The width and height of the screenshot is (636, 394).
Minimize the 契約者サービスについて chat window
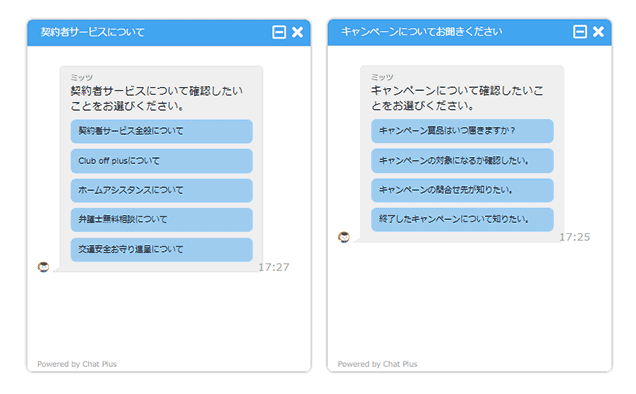279,32
